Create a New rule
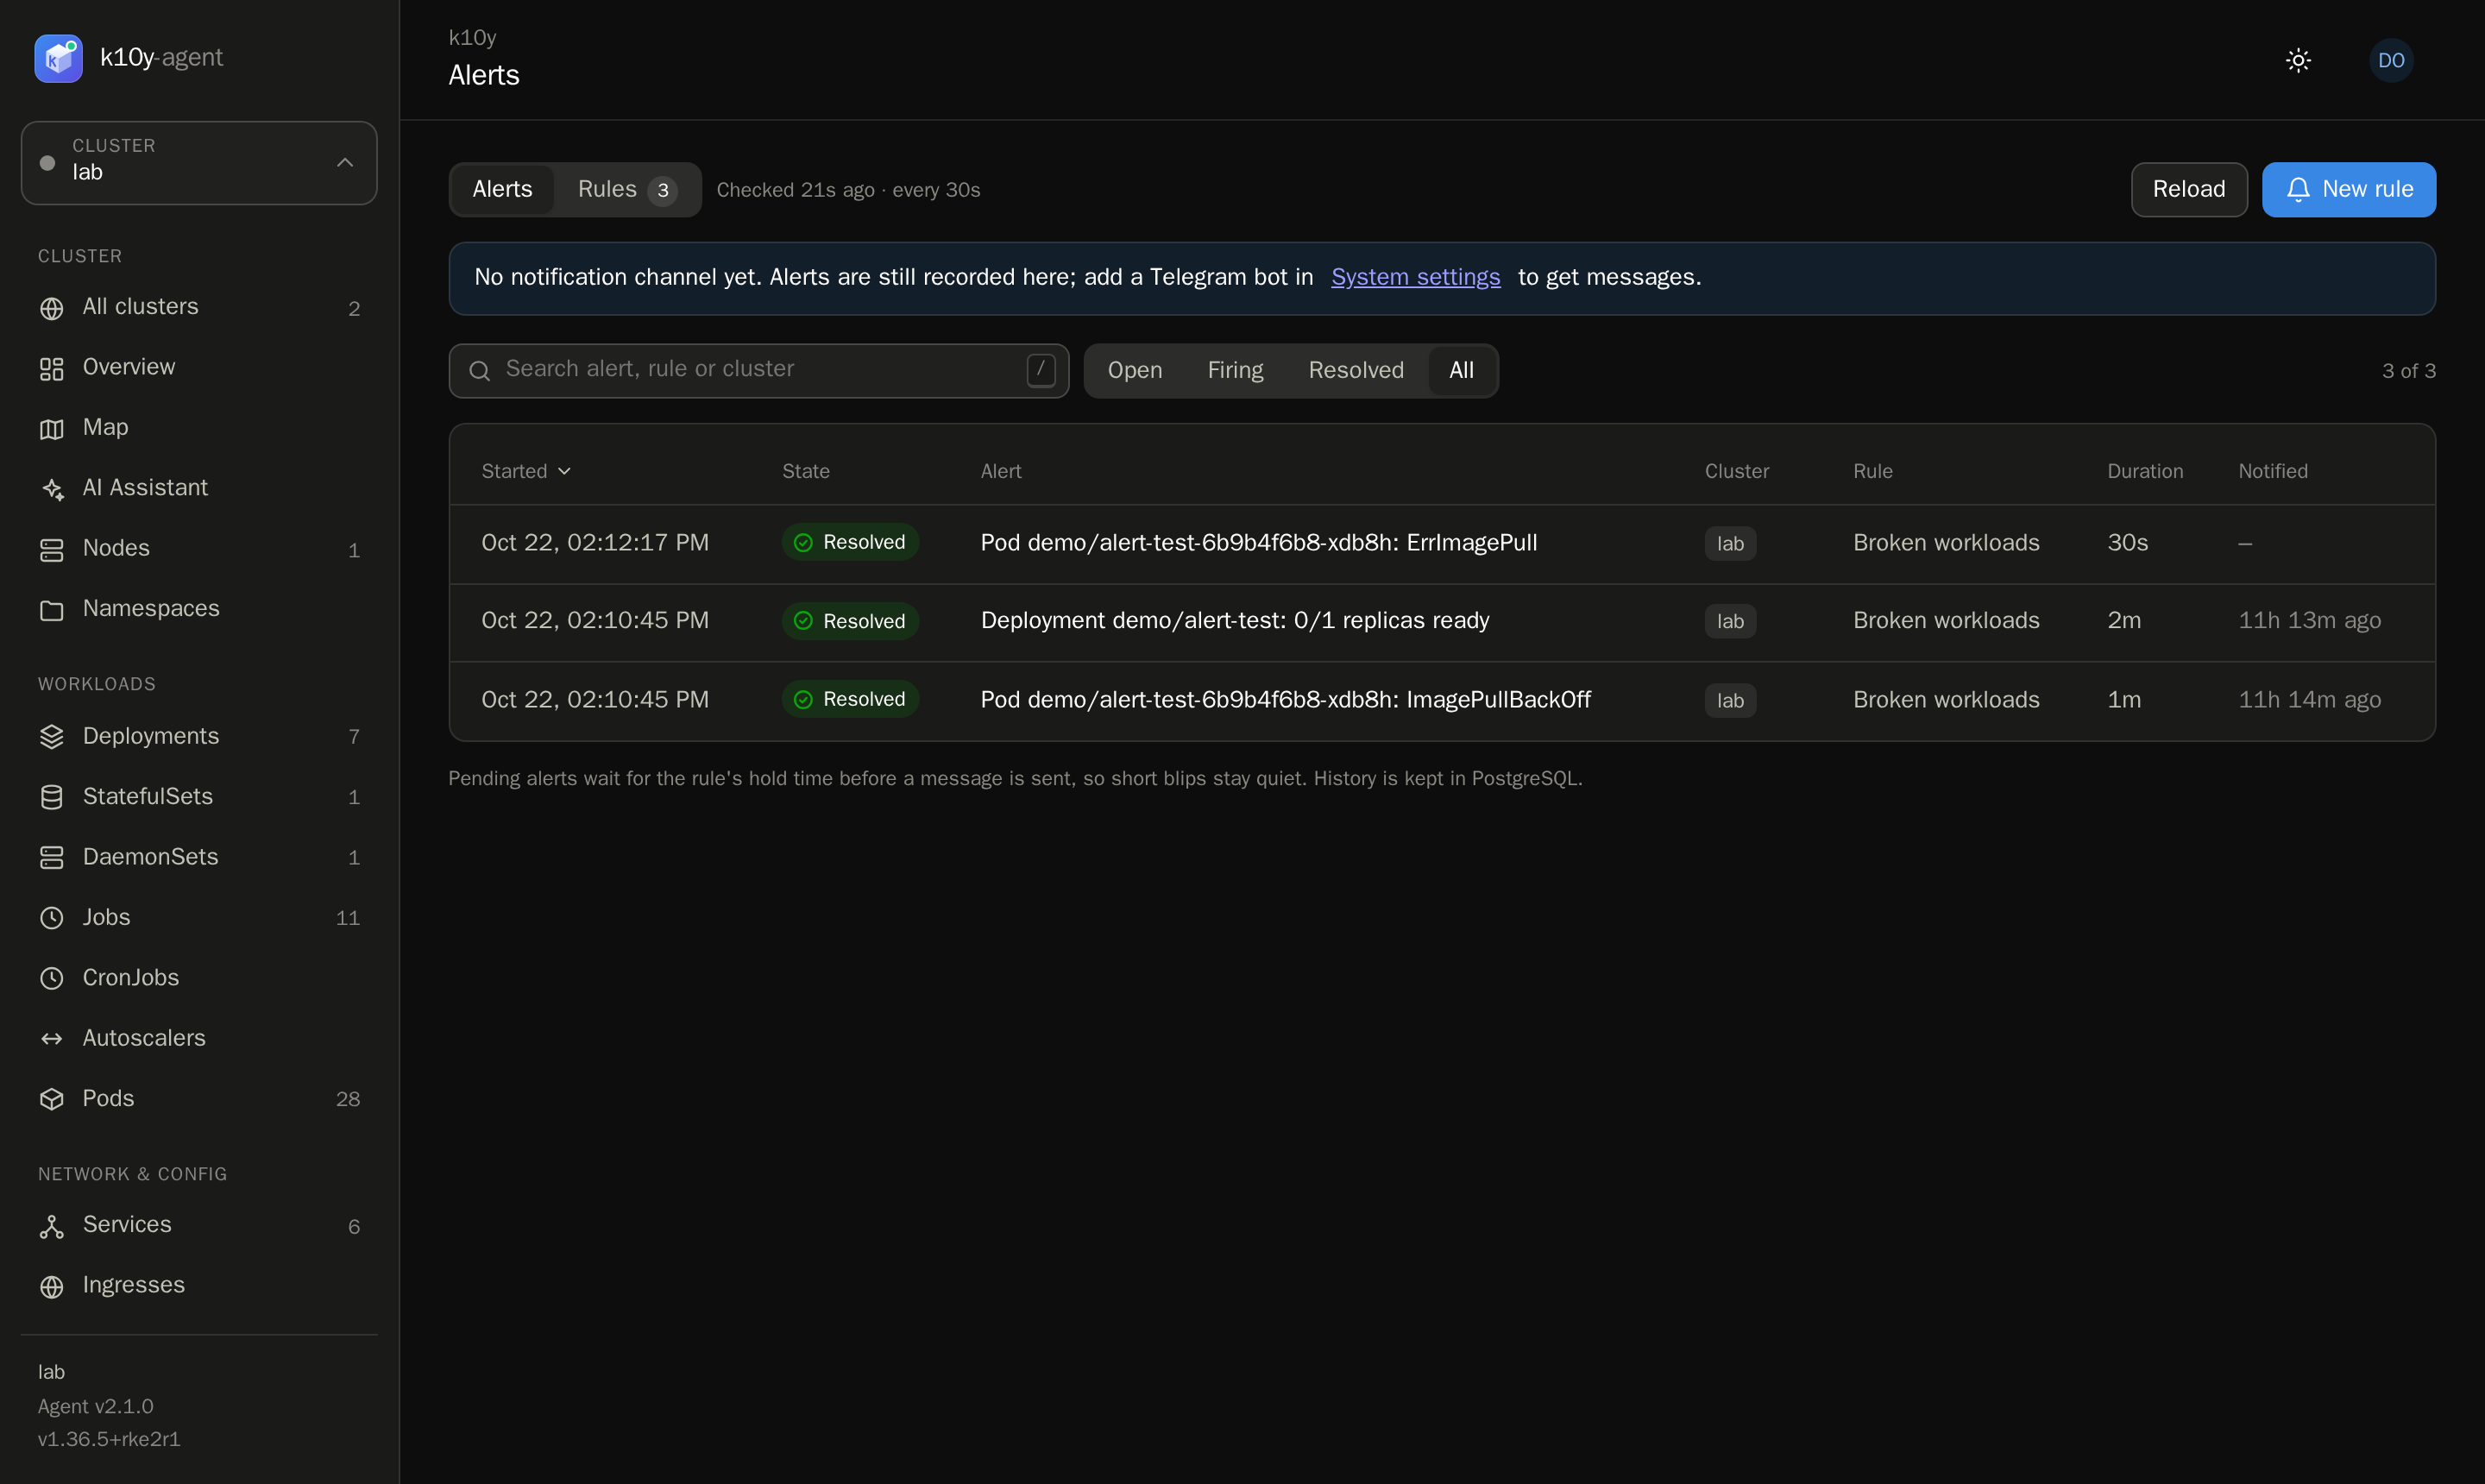 point(2349,189)
